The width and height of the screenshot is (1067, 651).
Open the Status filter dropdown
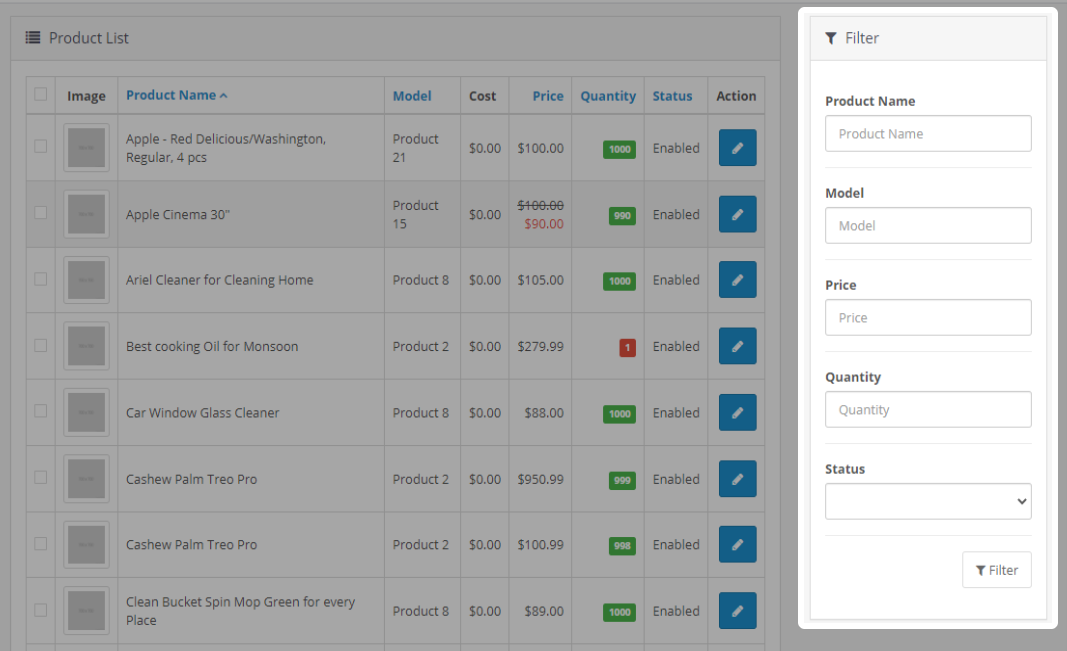tap(927, 502)
